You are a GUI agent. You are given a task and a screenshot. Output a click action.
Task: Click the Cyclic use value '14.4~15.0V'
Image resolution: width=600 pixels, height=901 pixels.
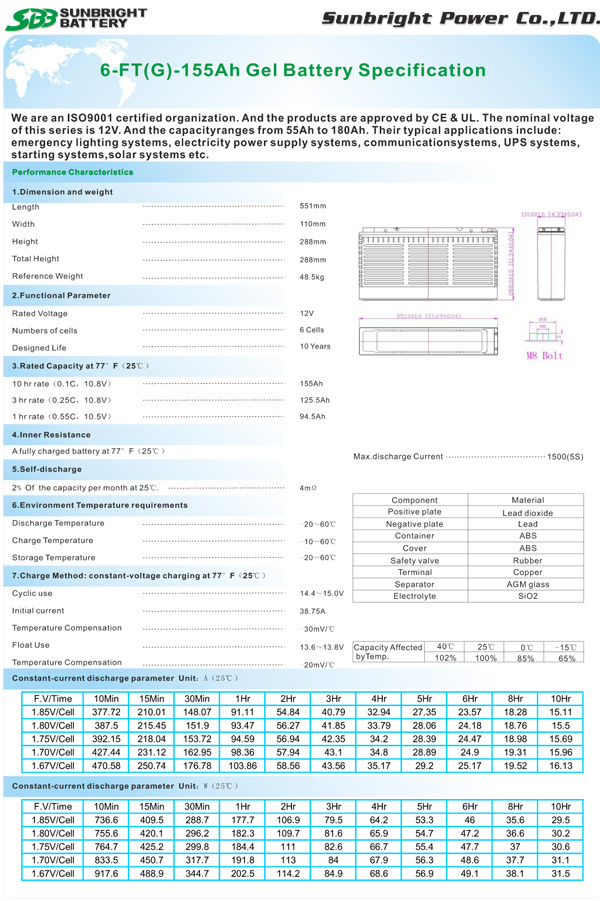click(x=322, y=593)
